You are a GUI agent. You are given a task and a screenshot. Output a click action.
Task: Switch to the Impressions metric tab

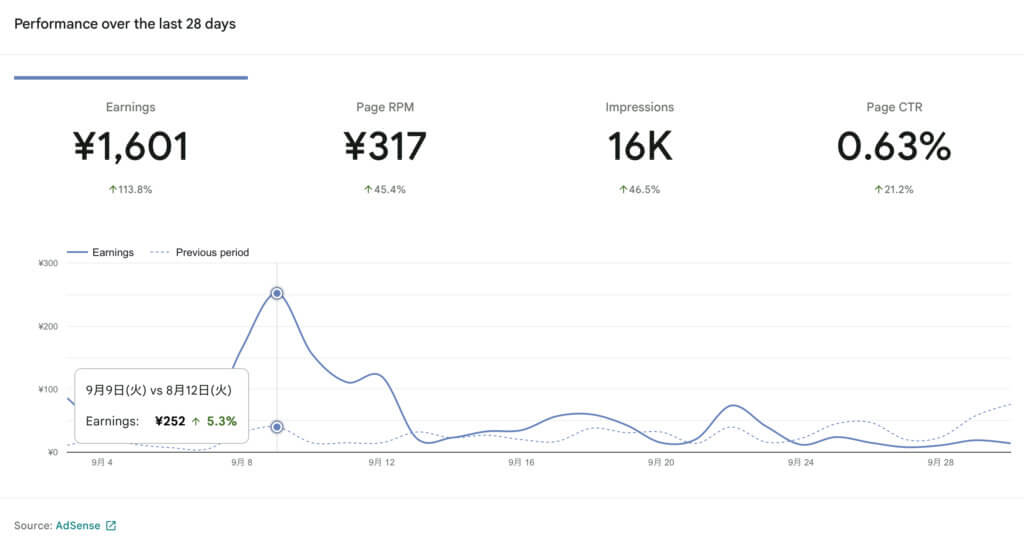point(640,146)
